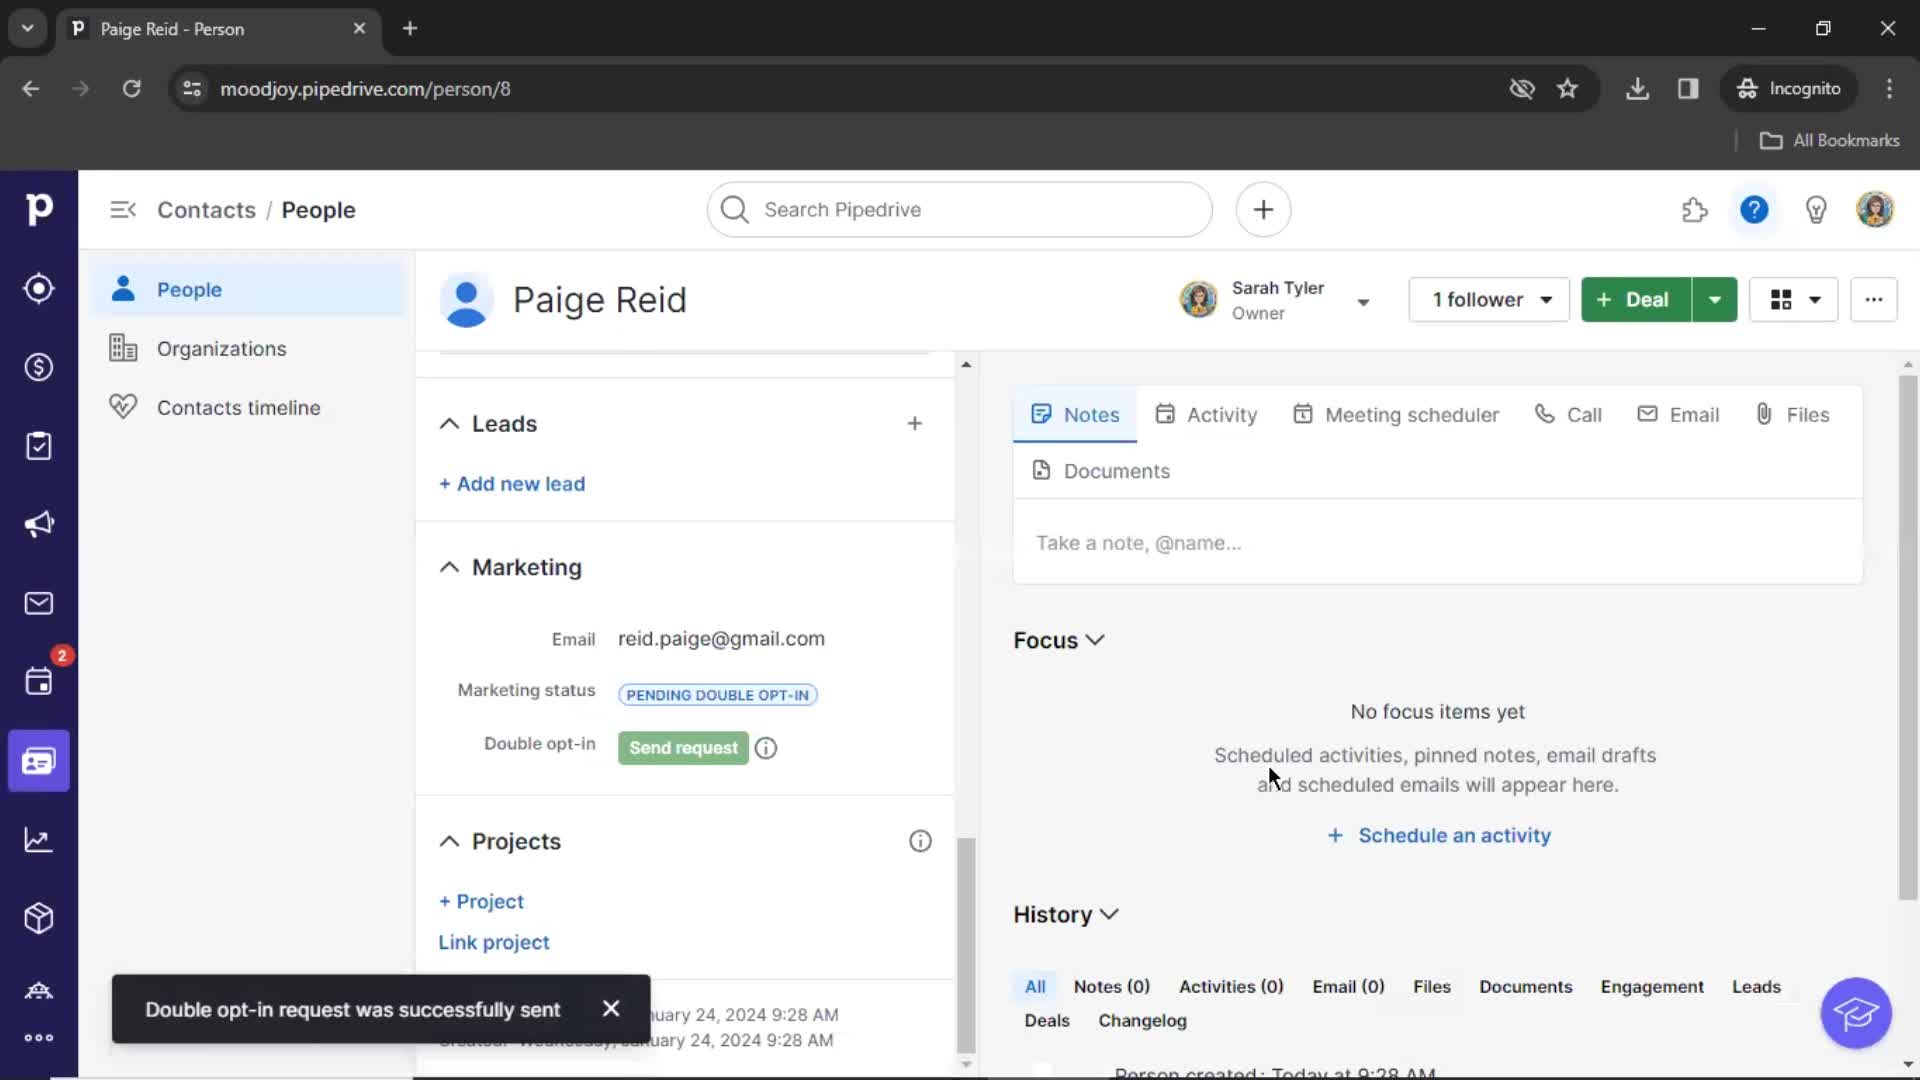Dismiss the double opt-in success notification
This screenshot has height=1080, width=1920.
[x=611, y=1009]
